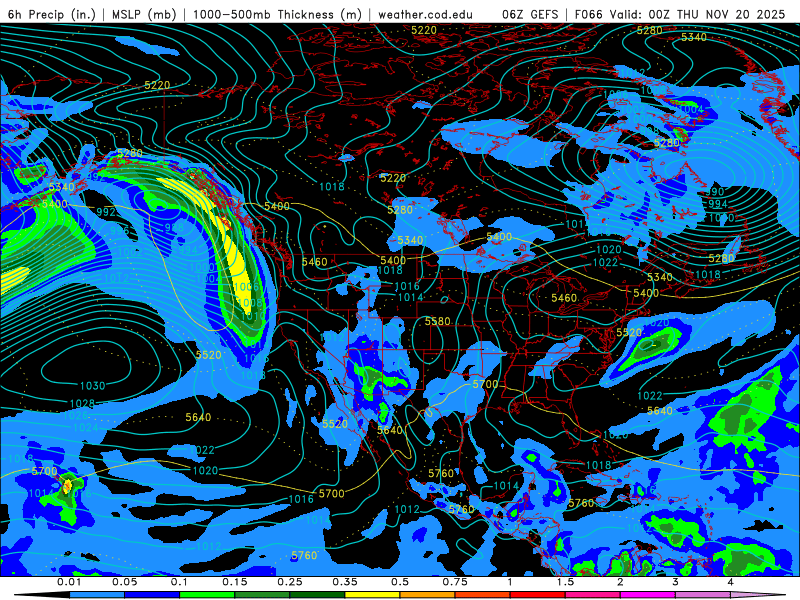Click the '0.25' legend value
This screenshot has width=800, height=600.
click(290, 582)
